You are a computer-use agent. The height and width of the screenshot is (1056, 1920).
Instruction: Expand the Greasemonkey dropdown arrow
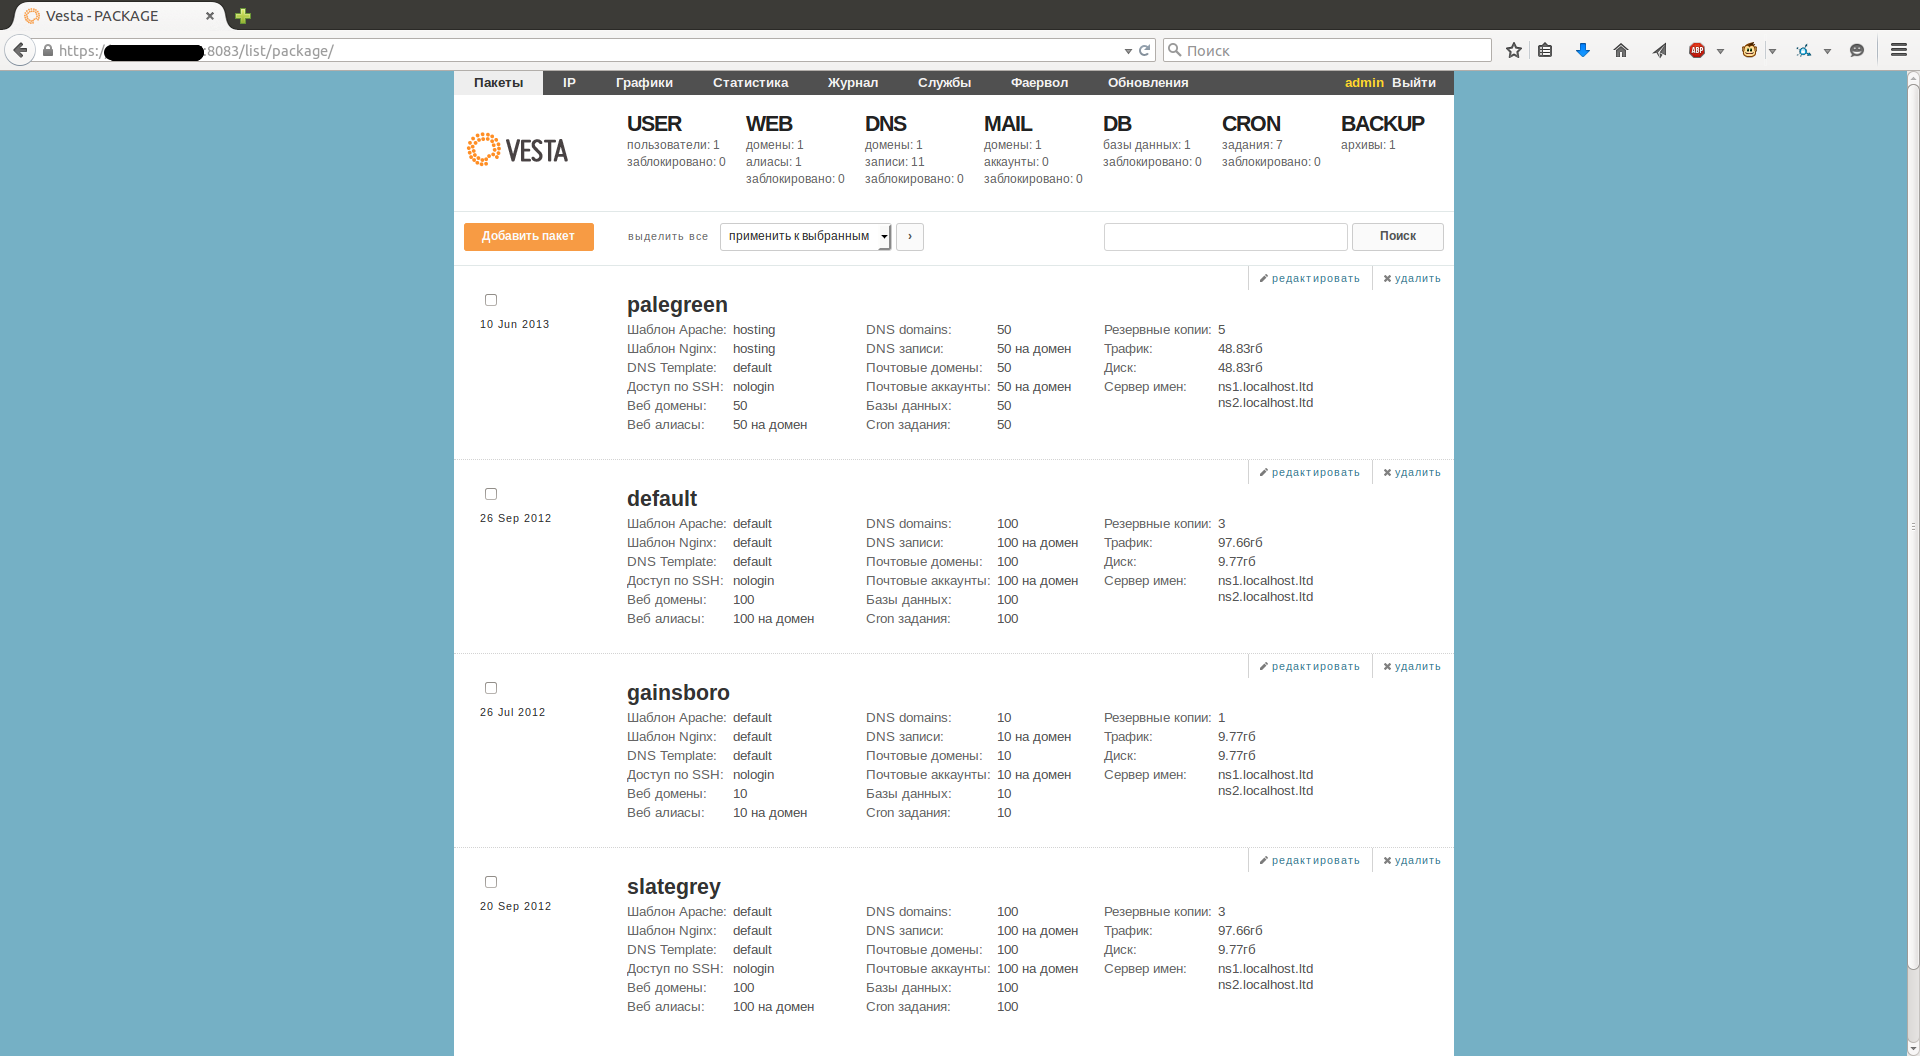(1772, 51)
